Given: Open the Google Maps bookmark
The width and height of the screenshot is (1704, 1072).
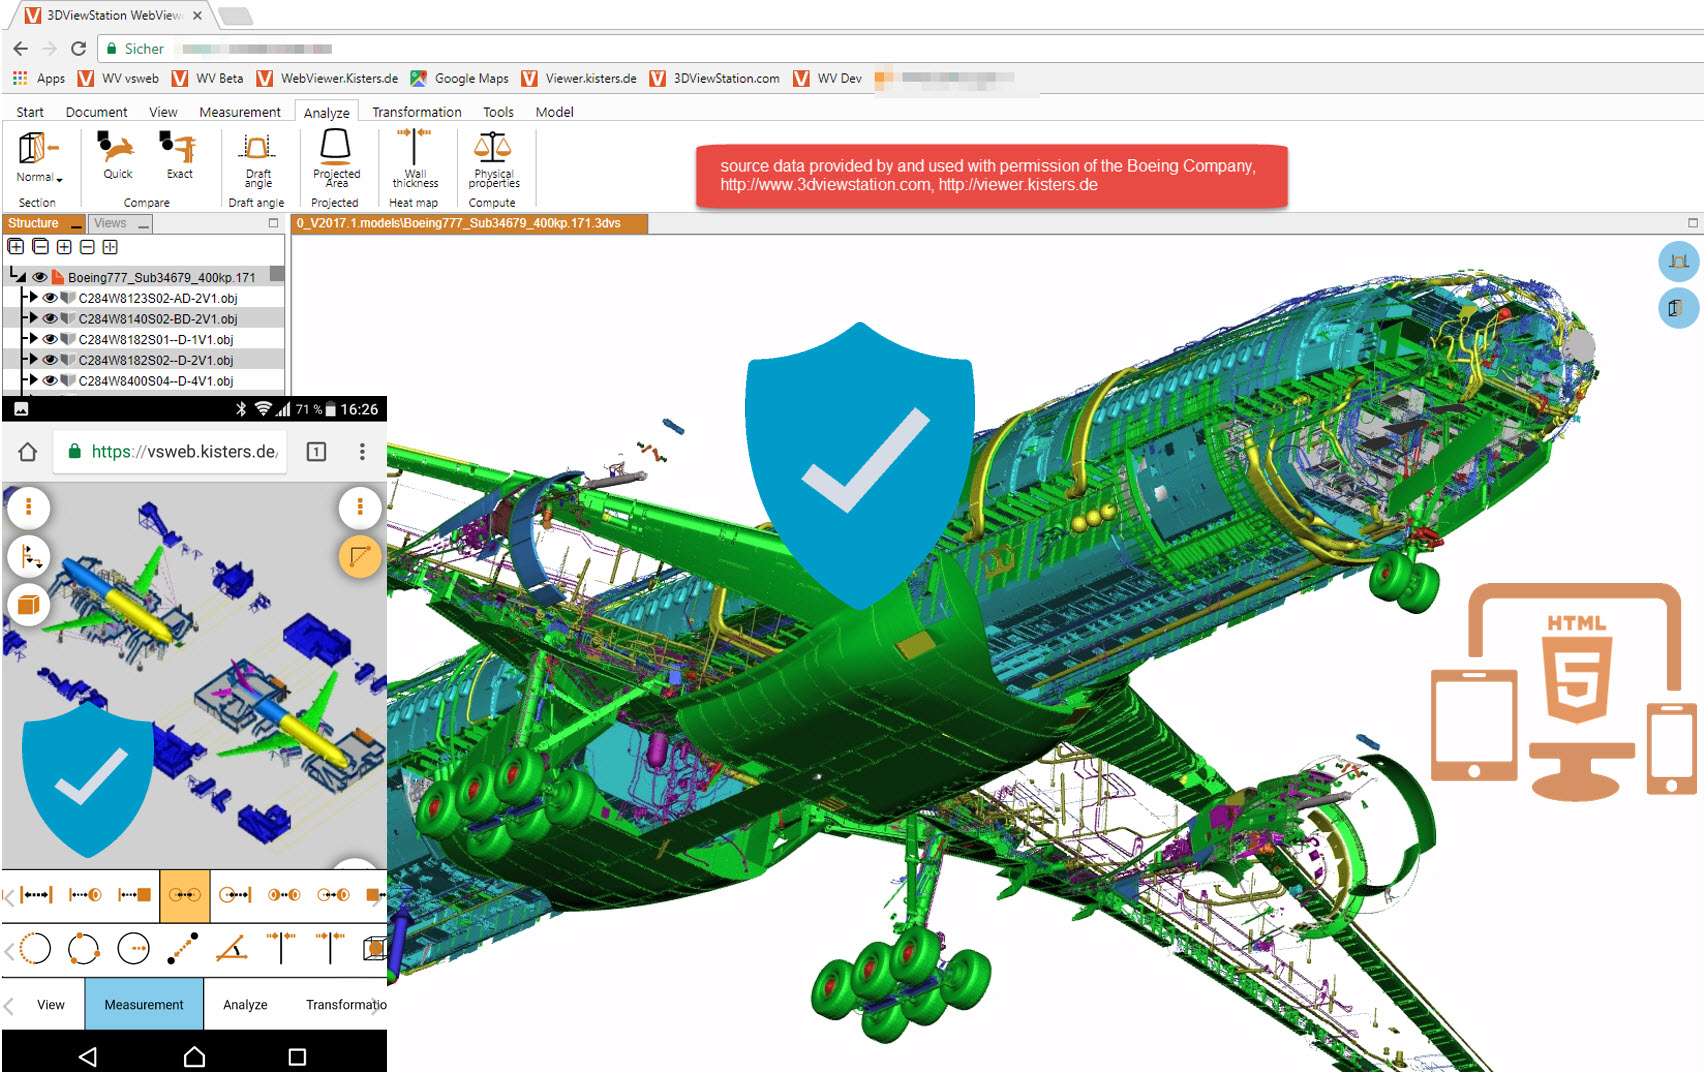Looking at the screenshot, I should (460, 78).
